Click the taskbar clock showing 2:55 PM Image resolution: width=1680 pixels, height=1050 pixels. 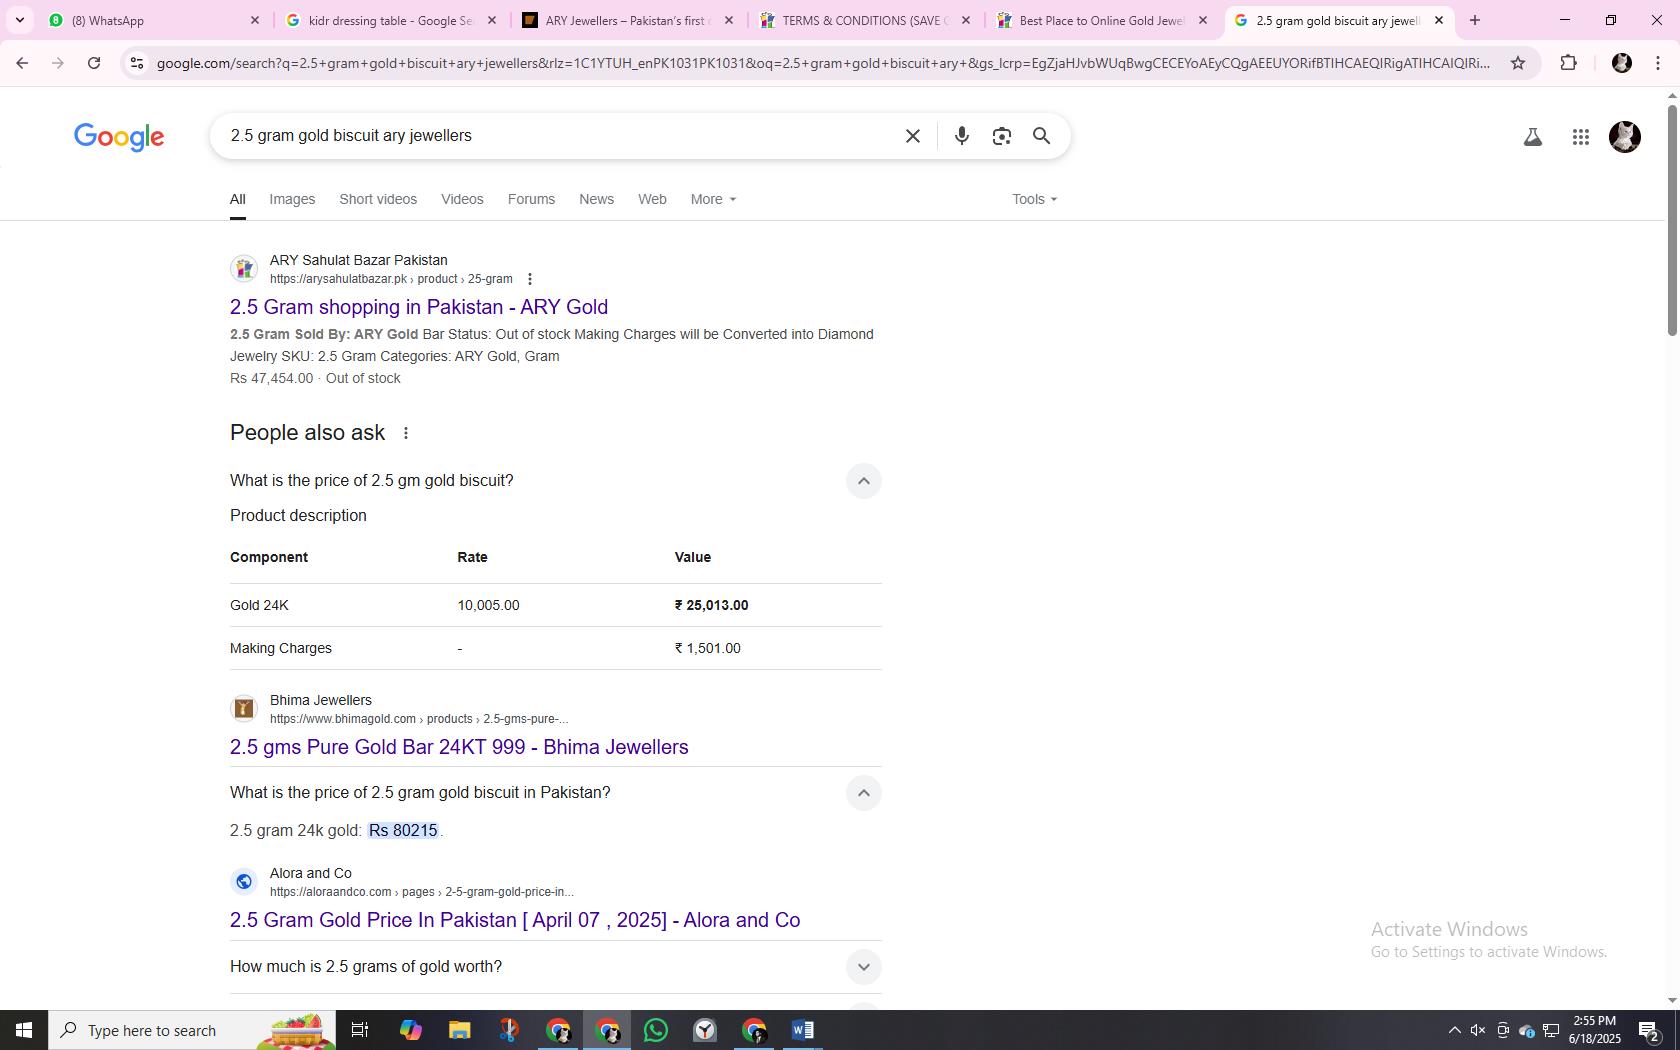pyautogui.click(x=1594, y=1030)
